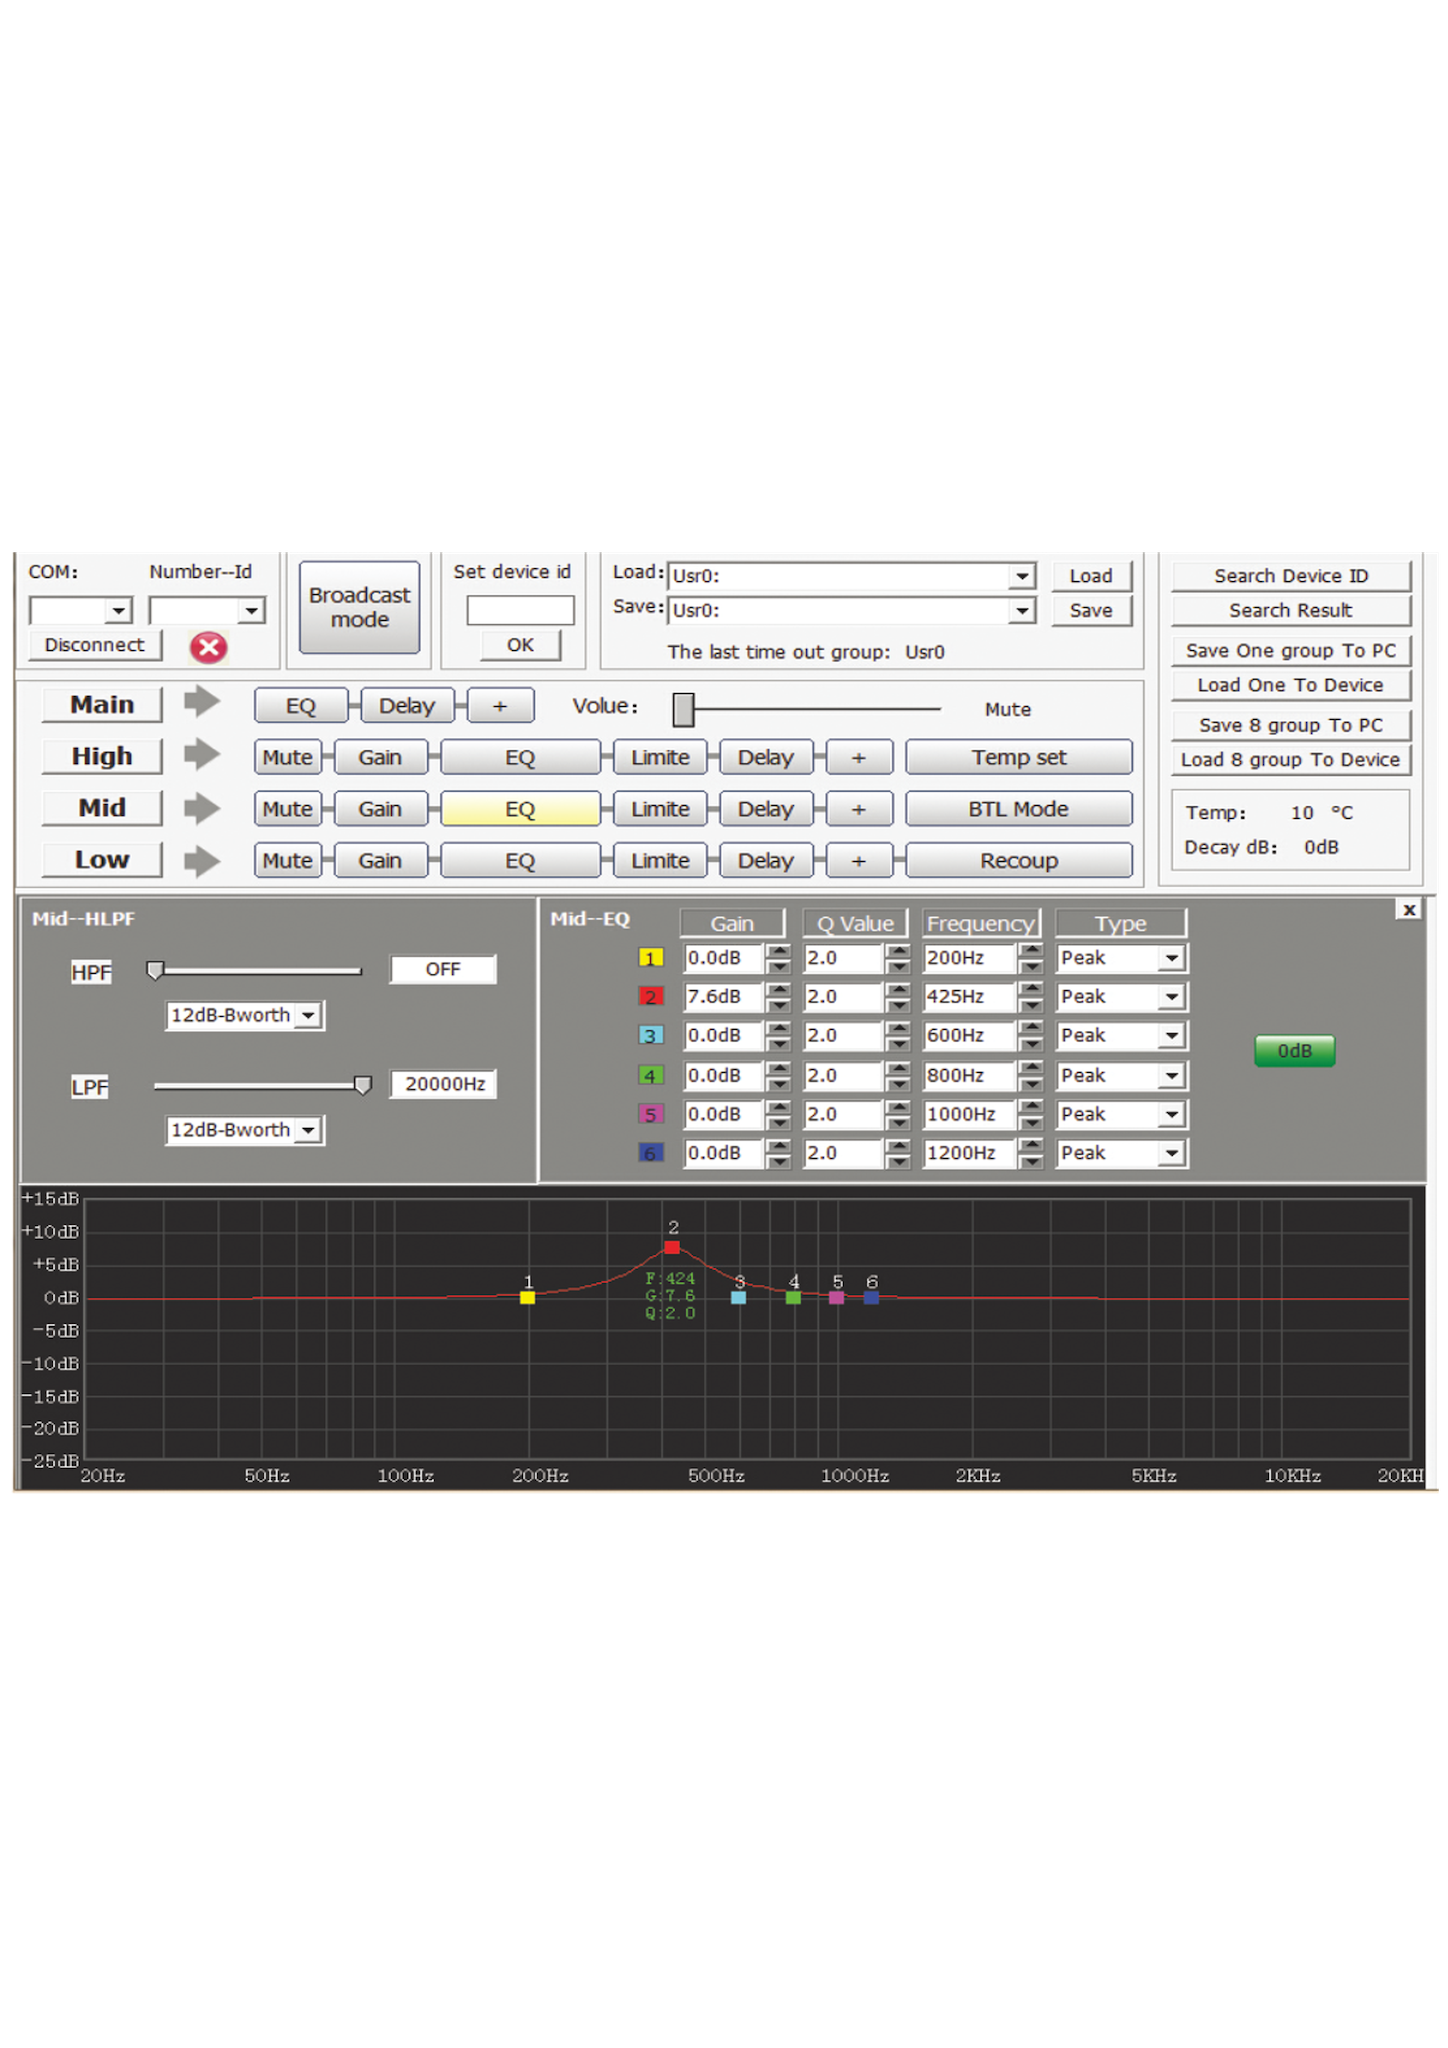The width and height of the screenshot is (1448, 2048).
Task: Select the red band 2 marker in EQ list
Action: coord(650,996)
